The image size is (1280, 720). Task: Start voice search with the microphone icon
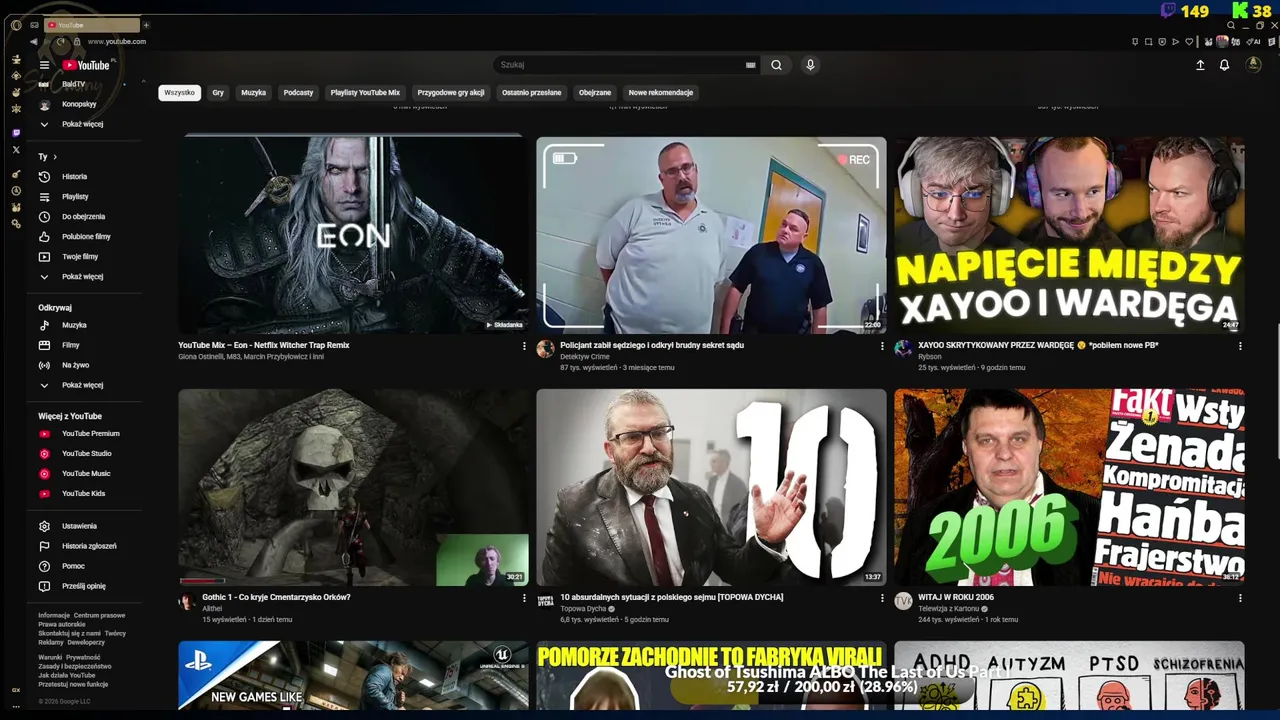pos(810,65)
